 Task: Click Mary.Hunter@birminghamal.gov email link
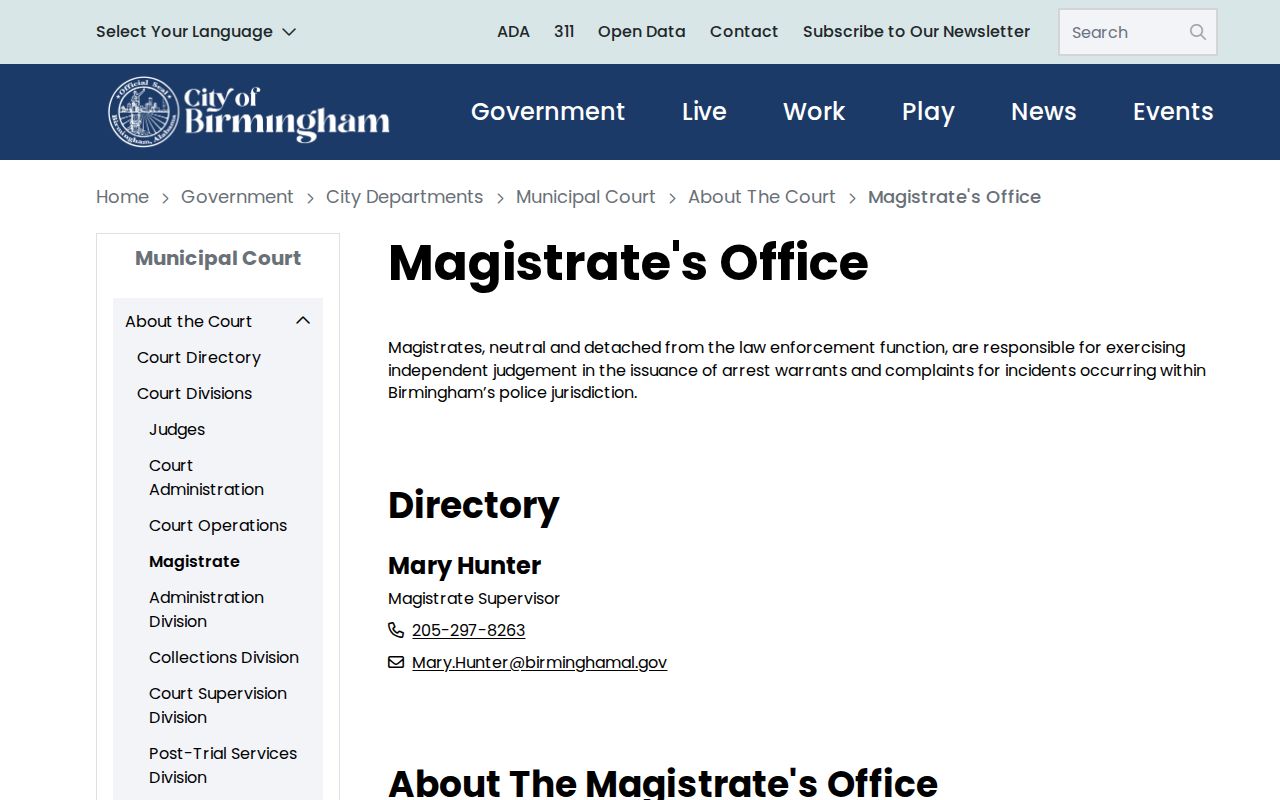tap(539, 662)
